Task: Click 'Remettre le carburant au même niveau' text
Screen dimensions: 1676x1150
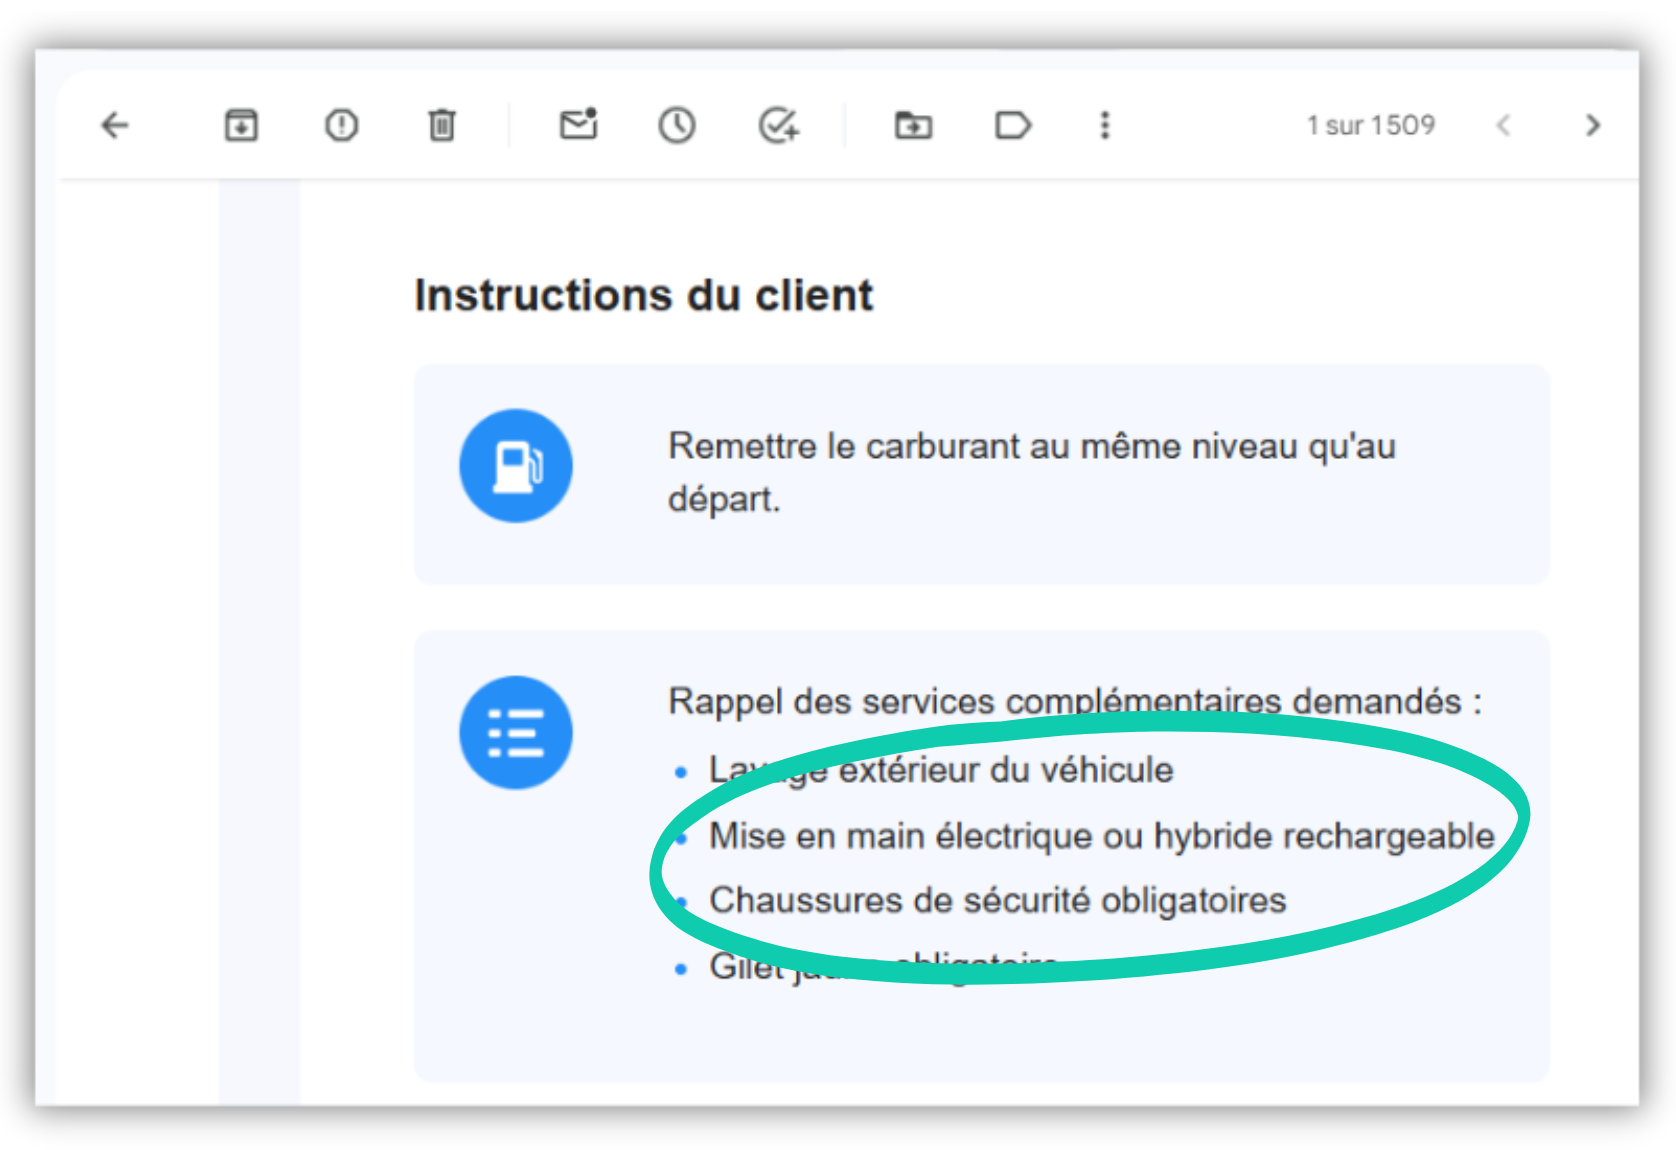Action: point(1032,472)
